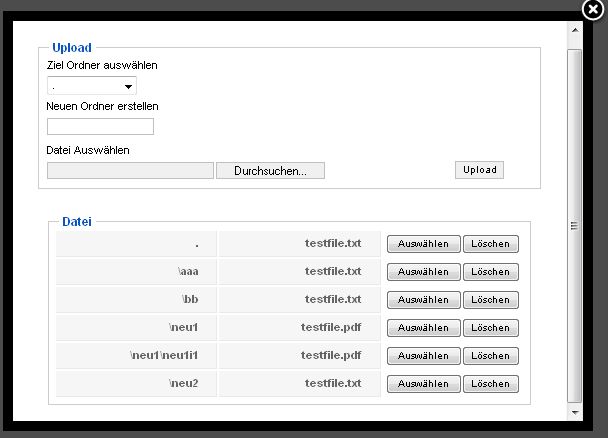Screen dimensions: 608x438
Task: Click testfile.txt filename in \neu2 row
Action: pos(333,383)
